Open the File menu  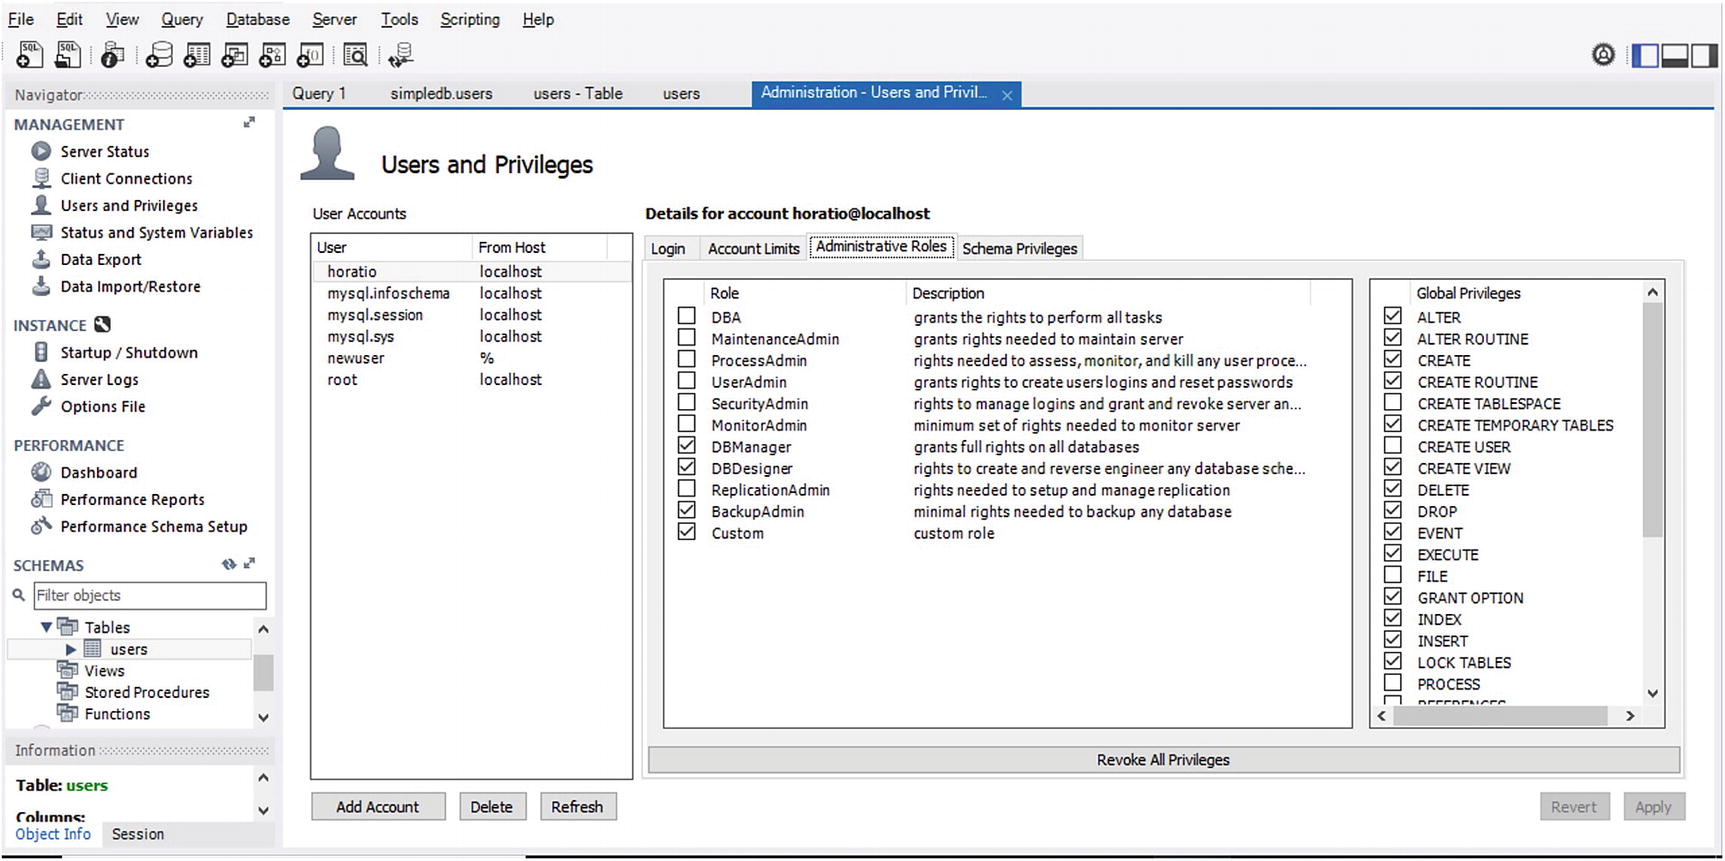point(21,19)
